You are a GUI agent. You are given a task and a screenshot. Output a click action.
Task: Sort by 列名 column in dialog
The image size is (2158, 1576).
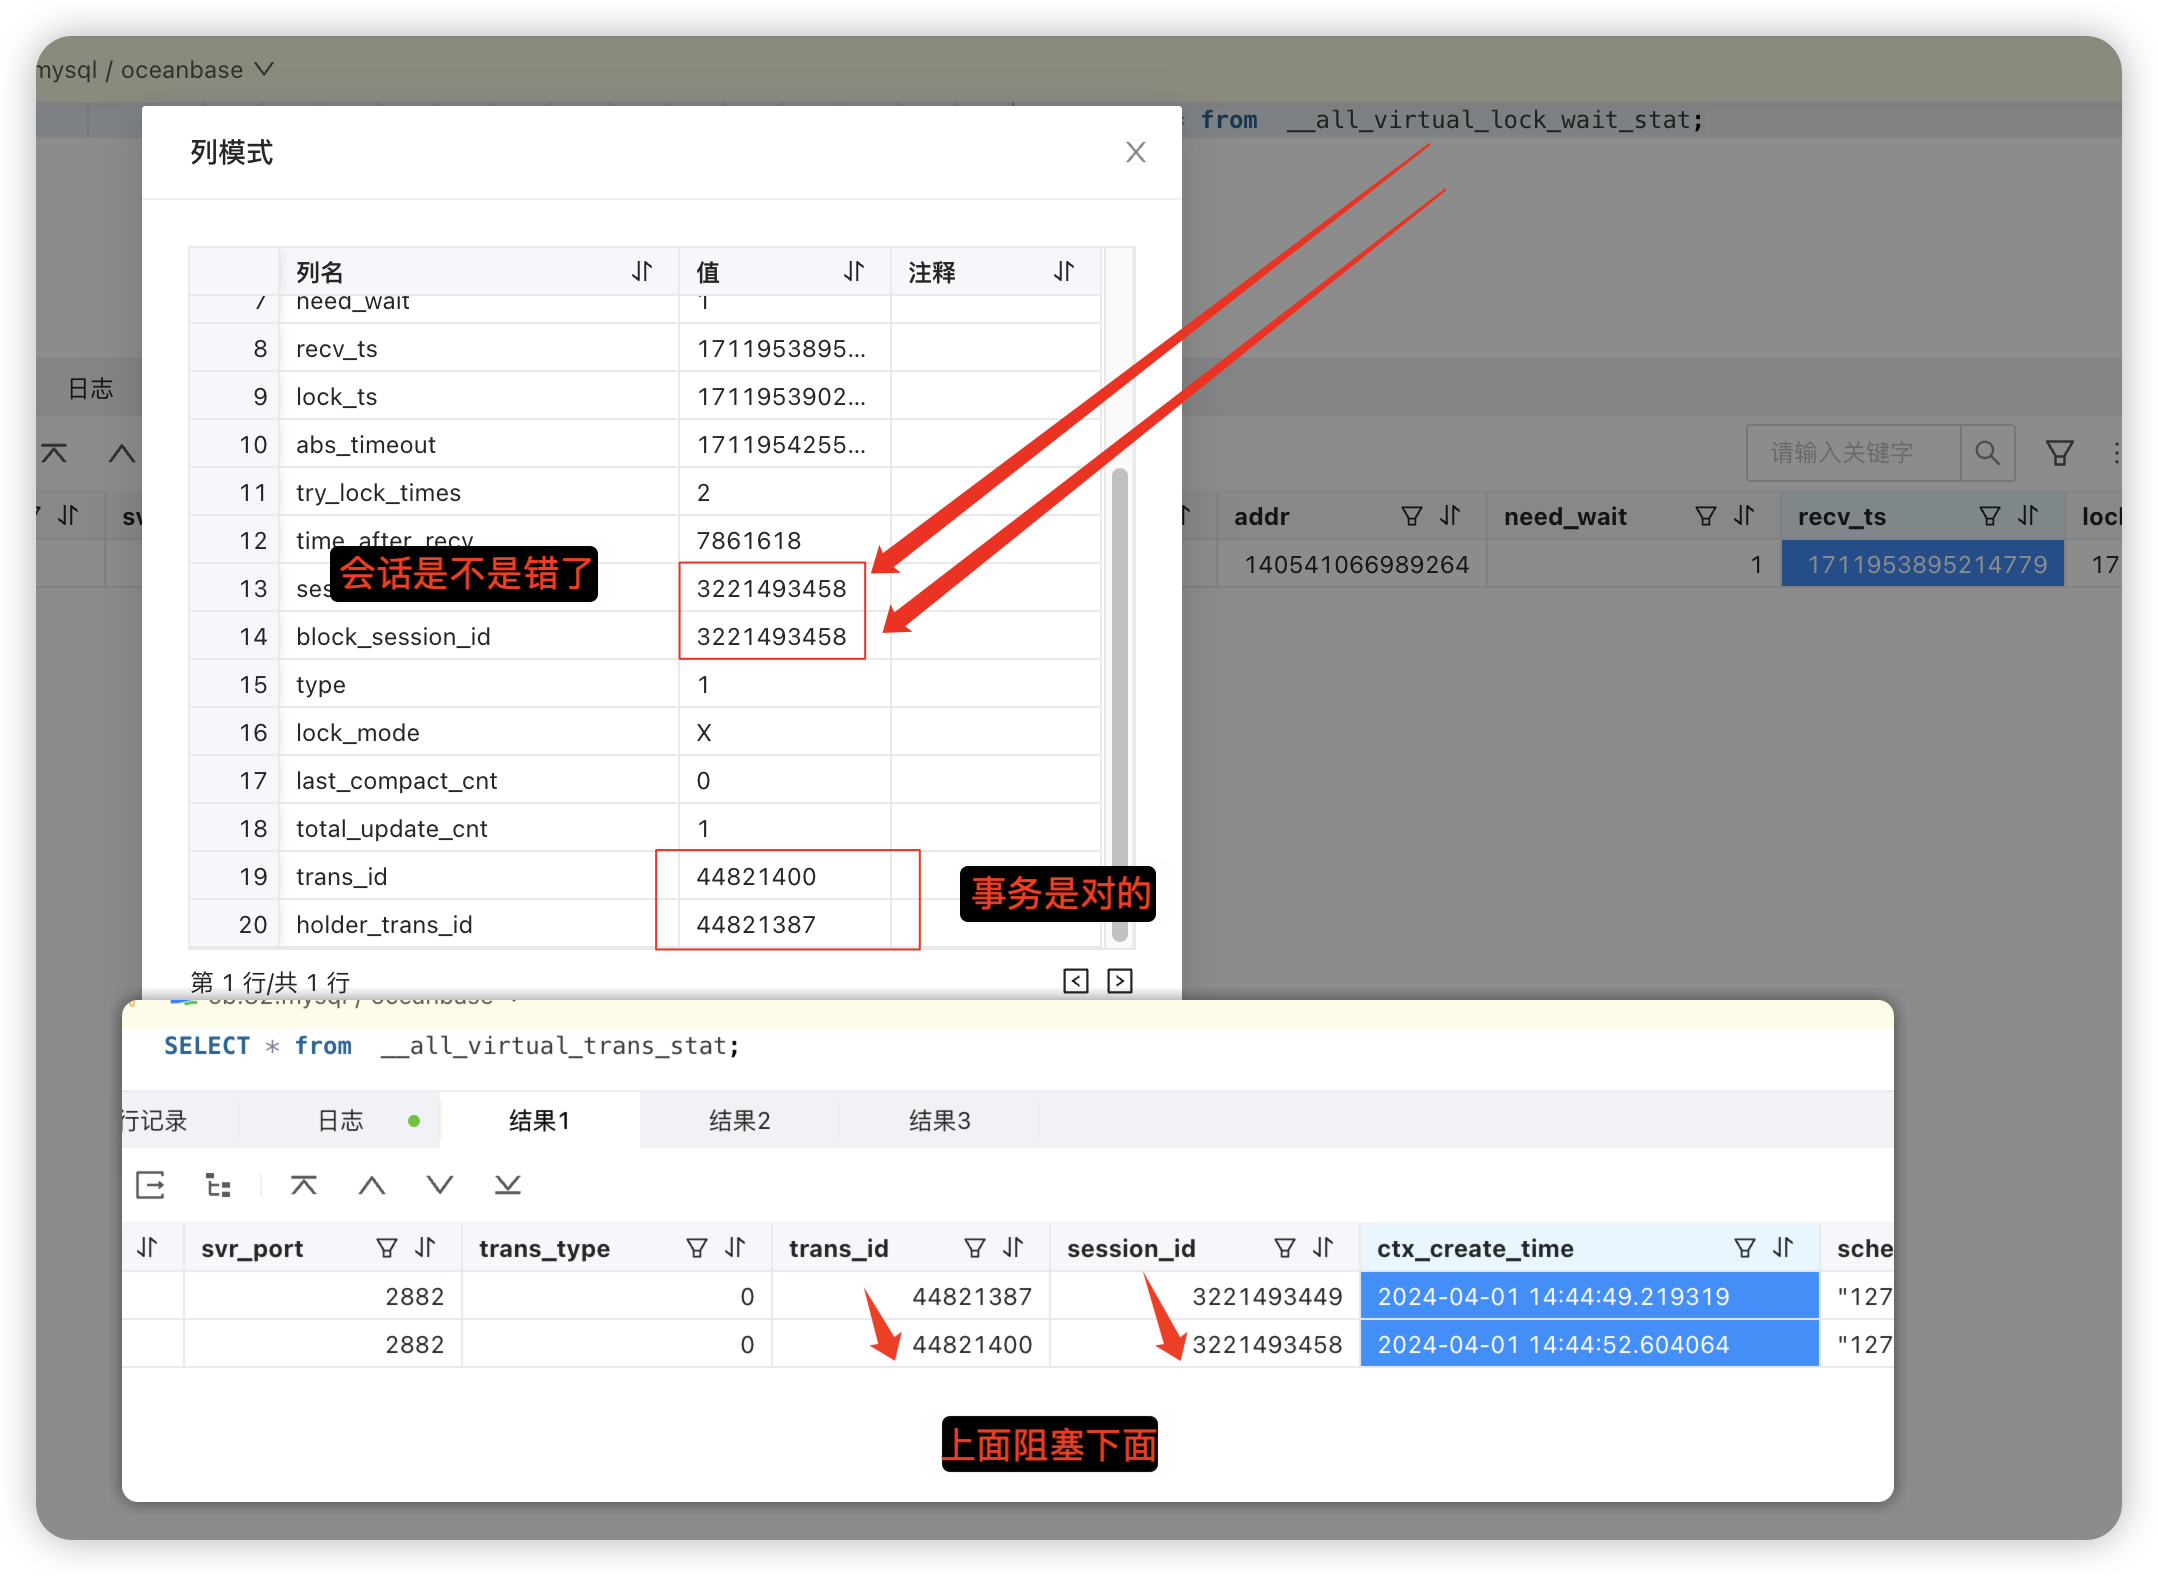[x=642, y=271]
